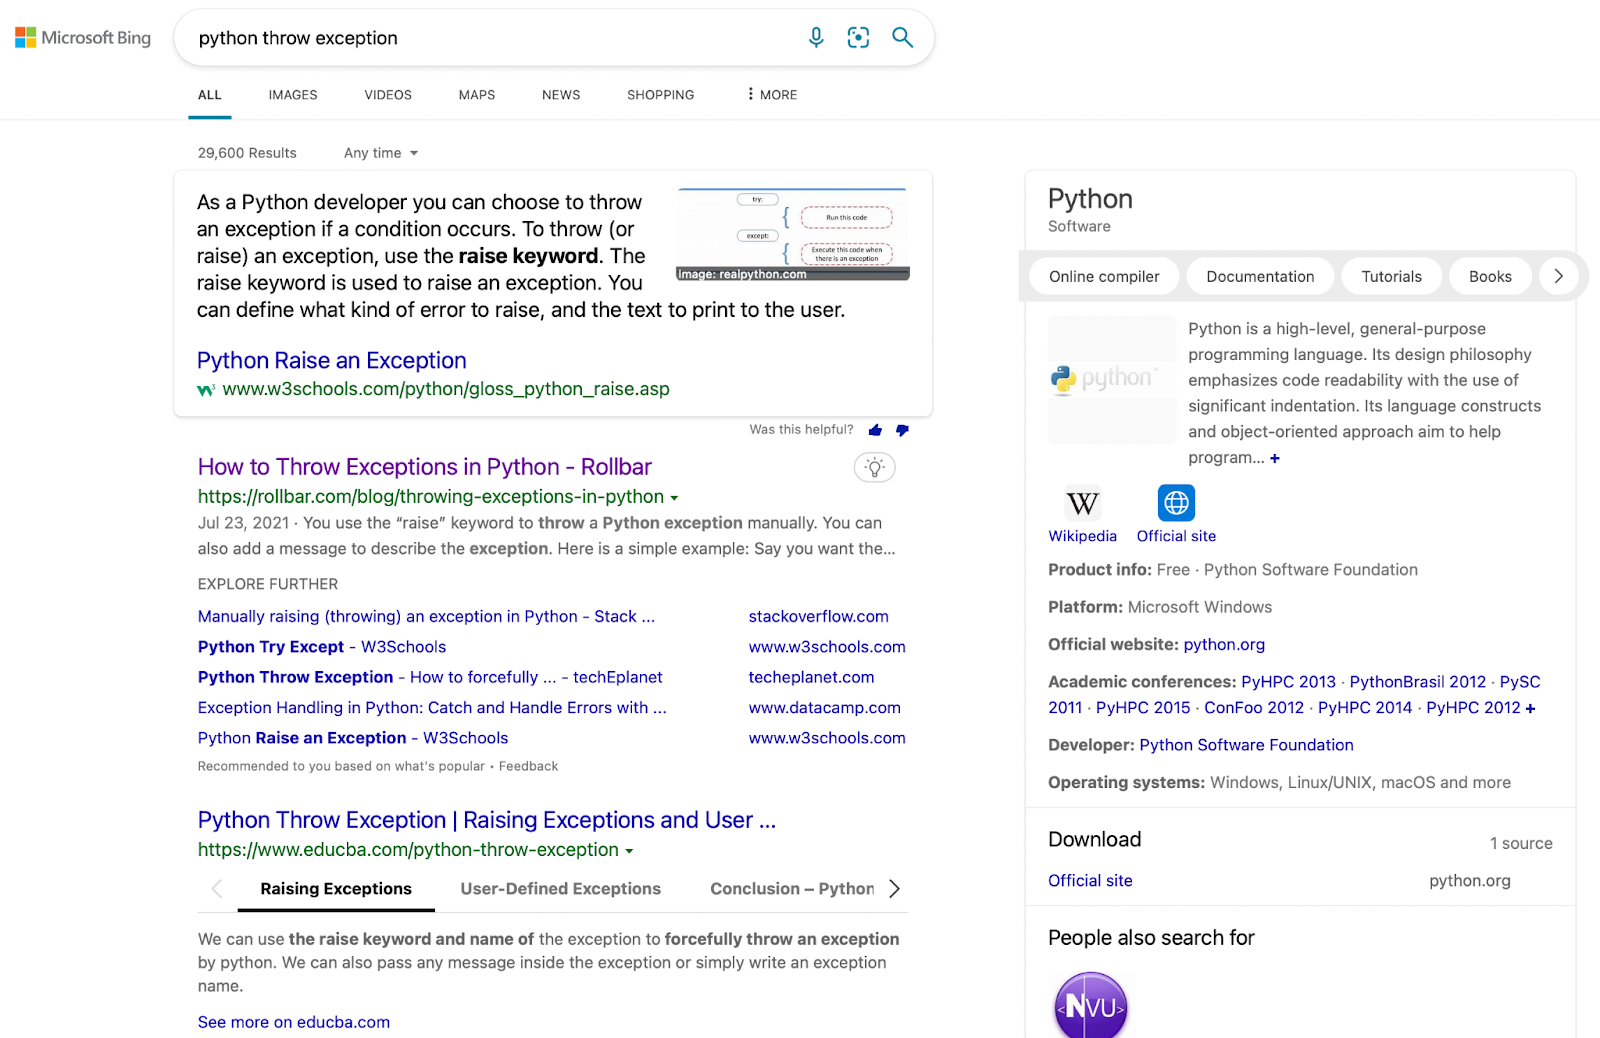Click the Microsoft Bing logo

(82, 37)
